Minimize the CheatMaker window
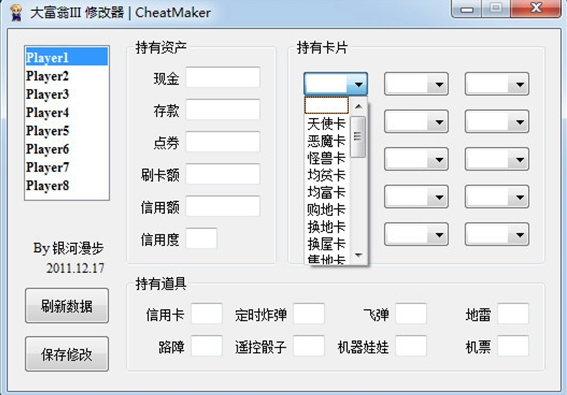The height and width of the screenshot is (395, 567). 466,9
